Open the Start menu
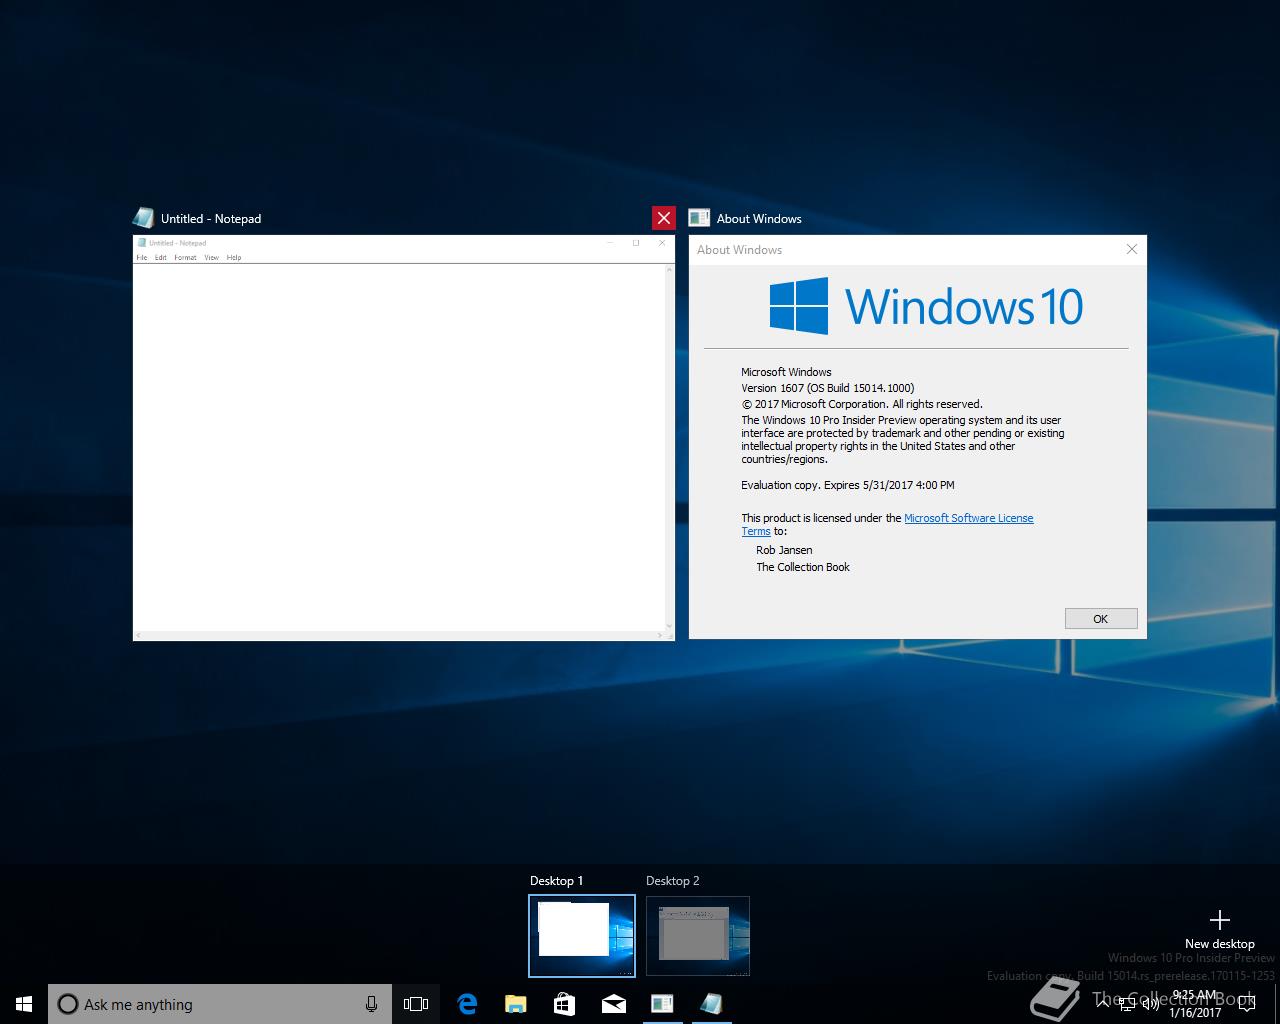The height and width of the screenshot is (1024, 1280). (x=24, y=1004)
